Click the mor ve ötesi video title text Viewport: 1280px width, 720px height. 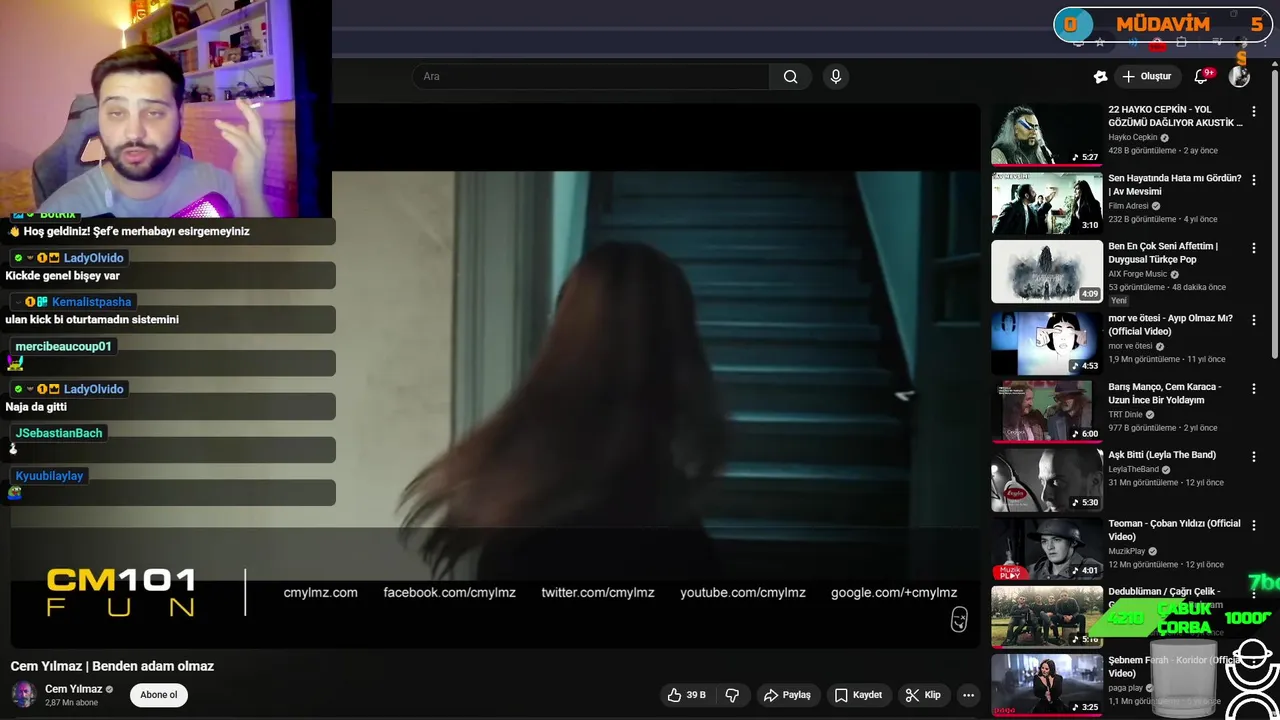coord(1170,324)
